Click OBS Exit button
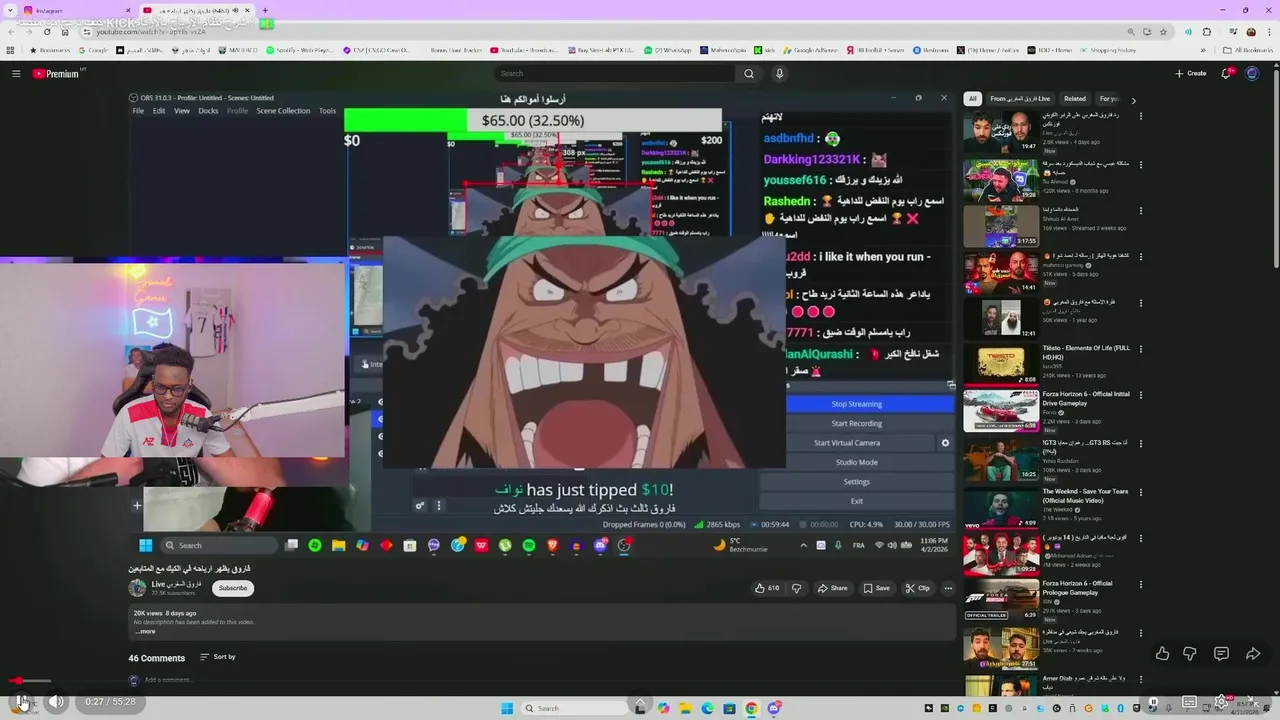Viewport: 1280px width, 720px height. (x=856, y=501)
